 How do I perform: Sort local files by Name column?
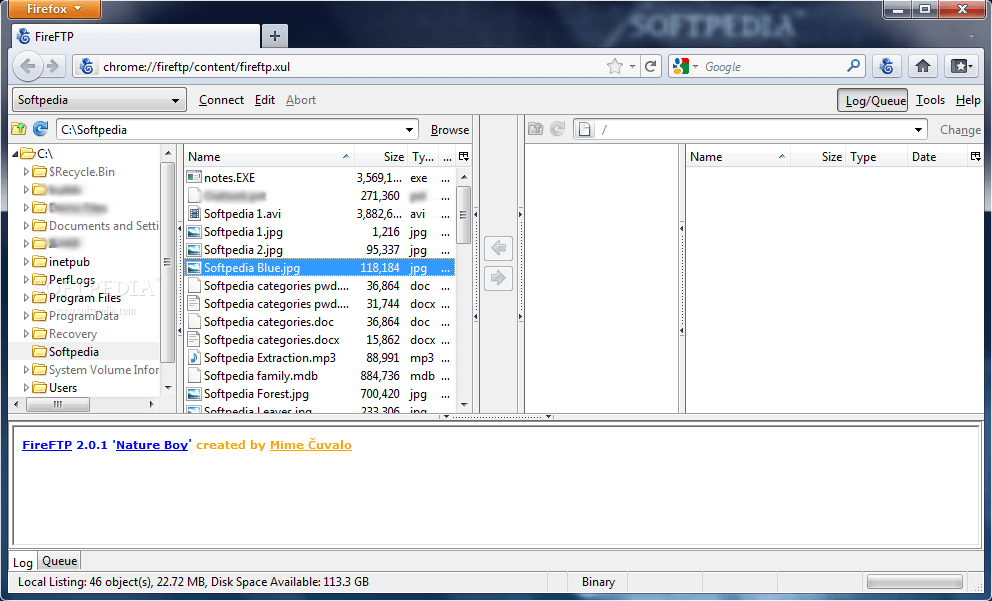coord(269,156)
